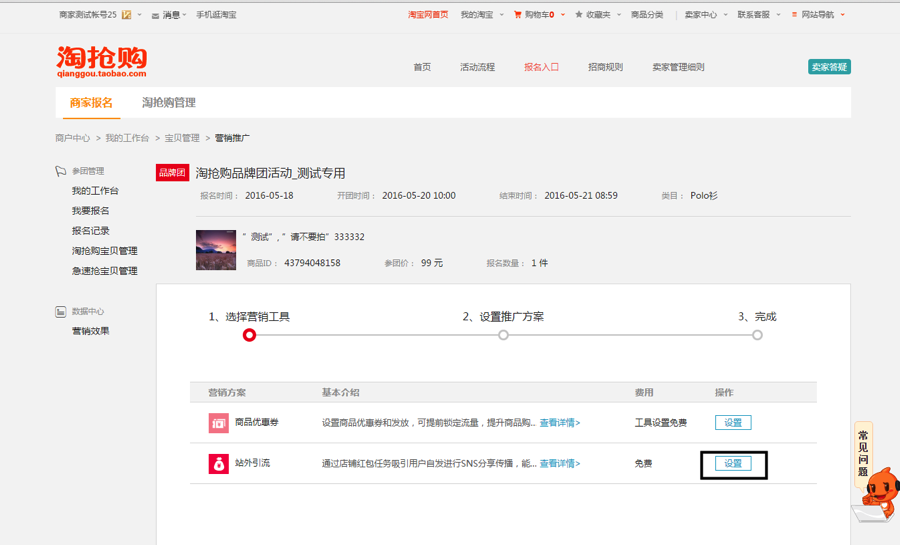Image resolution: width=900 pixels, height=545 pixels.
Task: Click the shopping cart icon
Action: (518, 14)
